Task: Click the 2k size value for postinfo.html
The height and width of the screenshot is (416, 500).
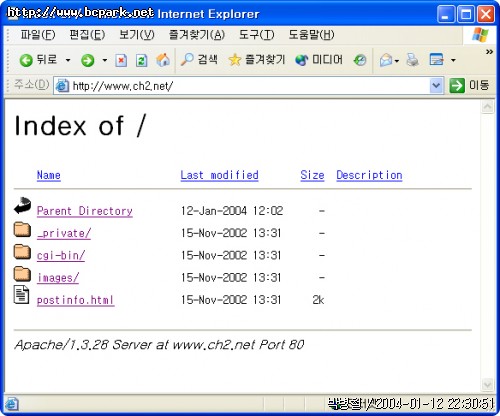Action: [x=318, y=300]
